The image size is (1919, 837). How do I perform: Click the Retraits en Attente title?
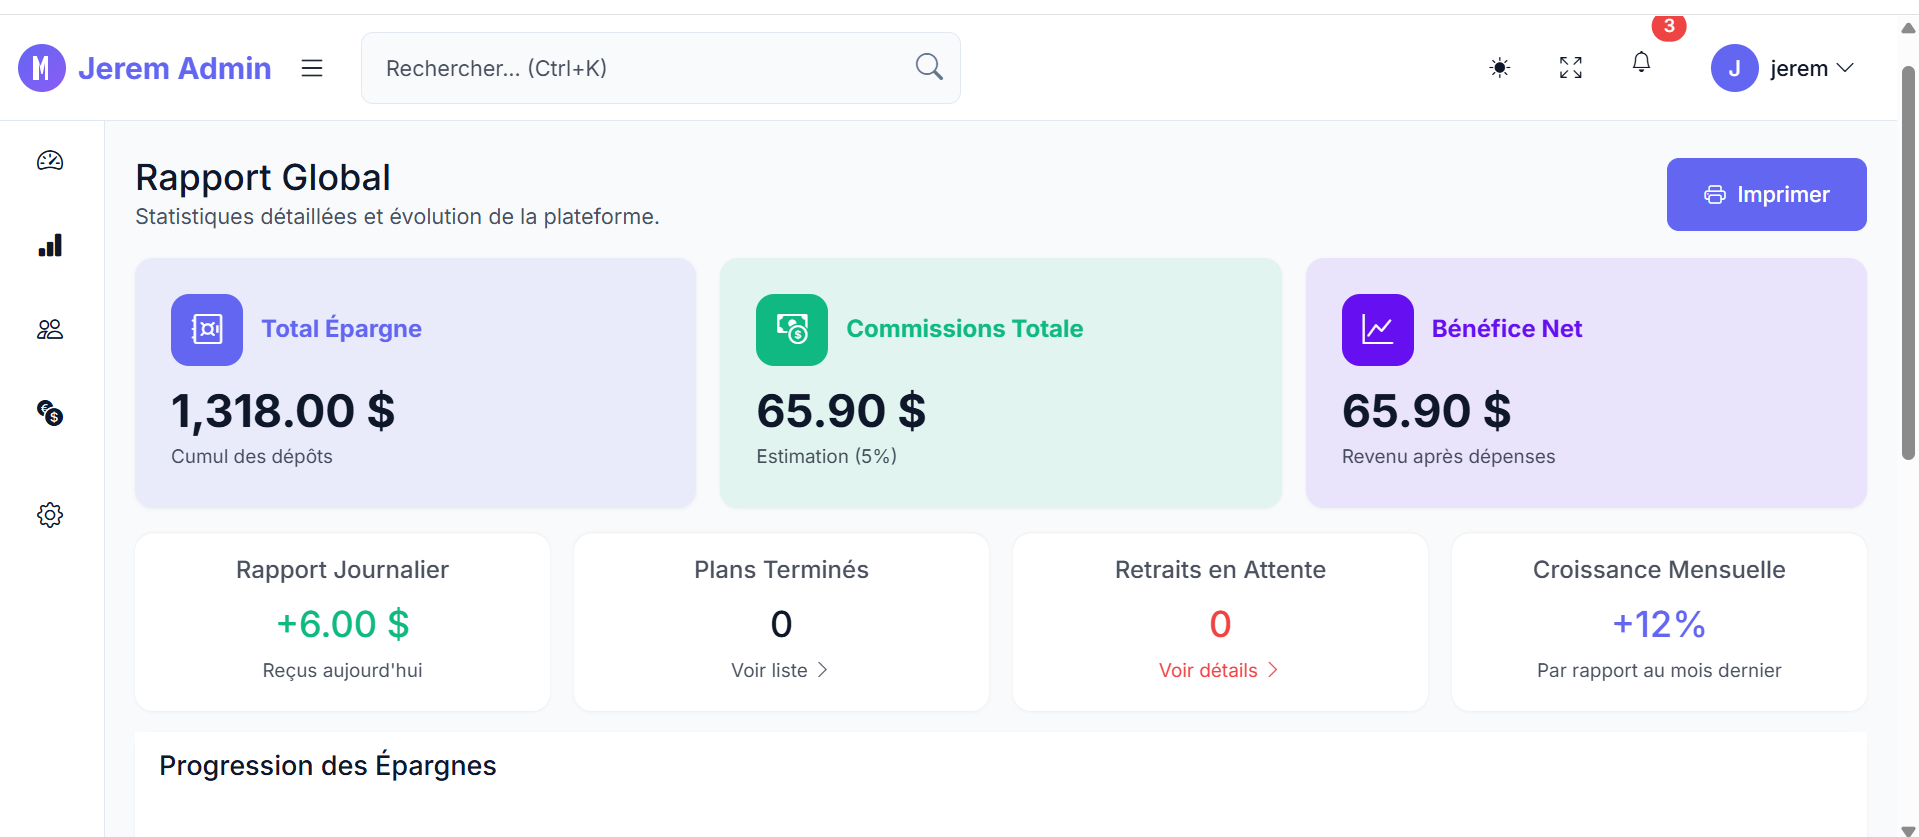pyautogui.click(x=1220, y=570)
